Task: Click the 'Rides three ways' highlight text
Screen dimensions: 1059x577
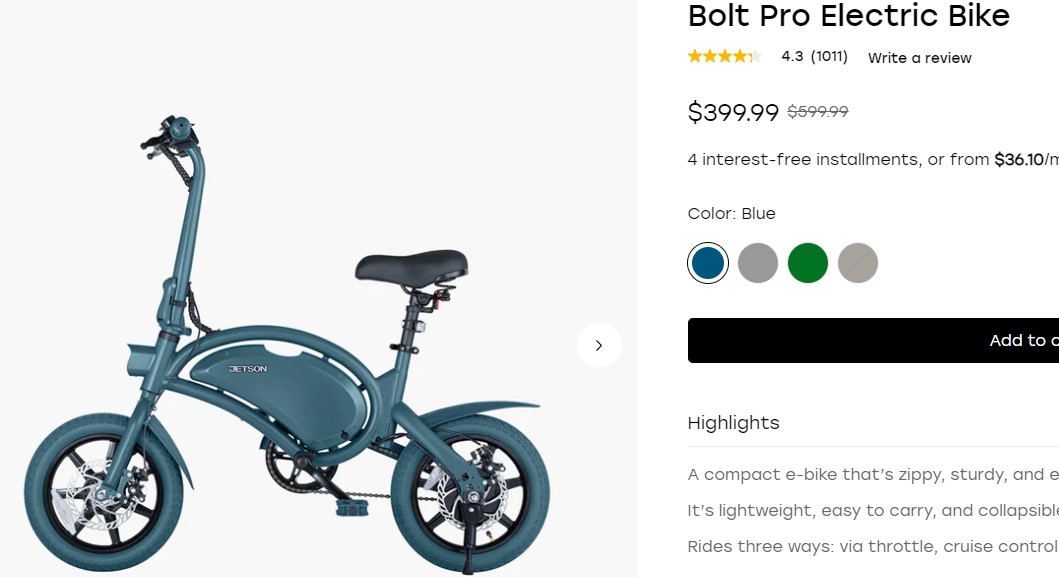Action: point(872,546)
